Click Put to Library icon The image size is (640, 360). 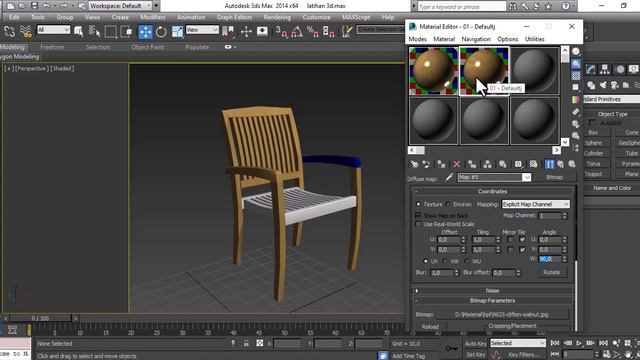point(502,164)
